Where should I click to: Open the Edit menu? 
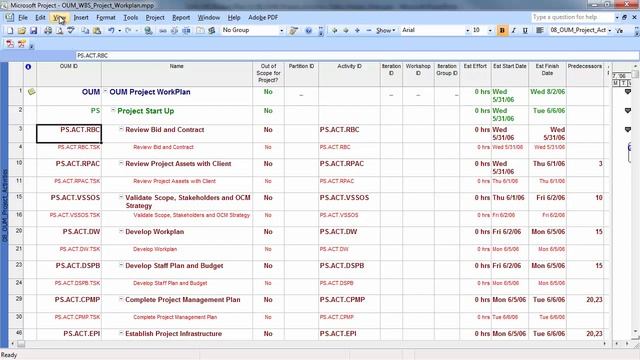40,18
